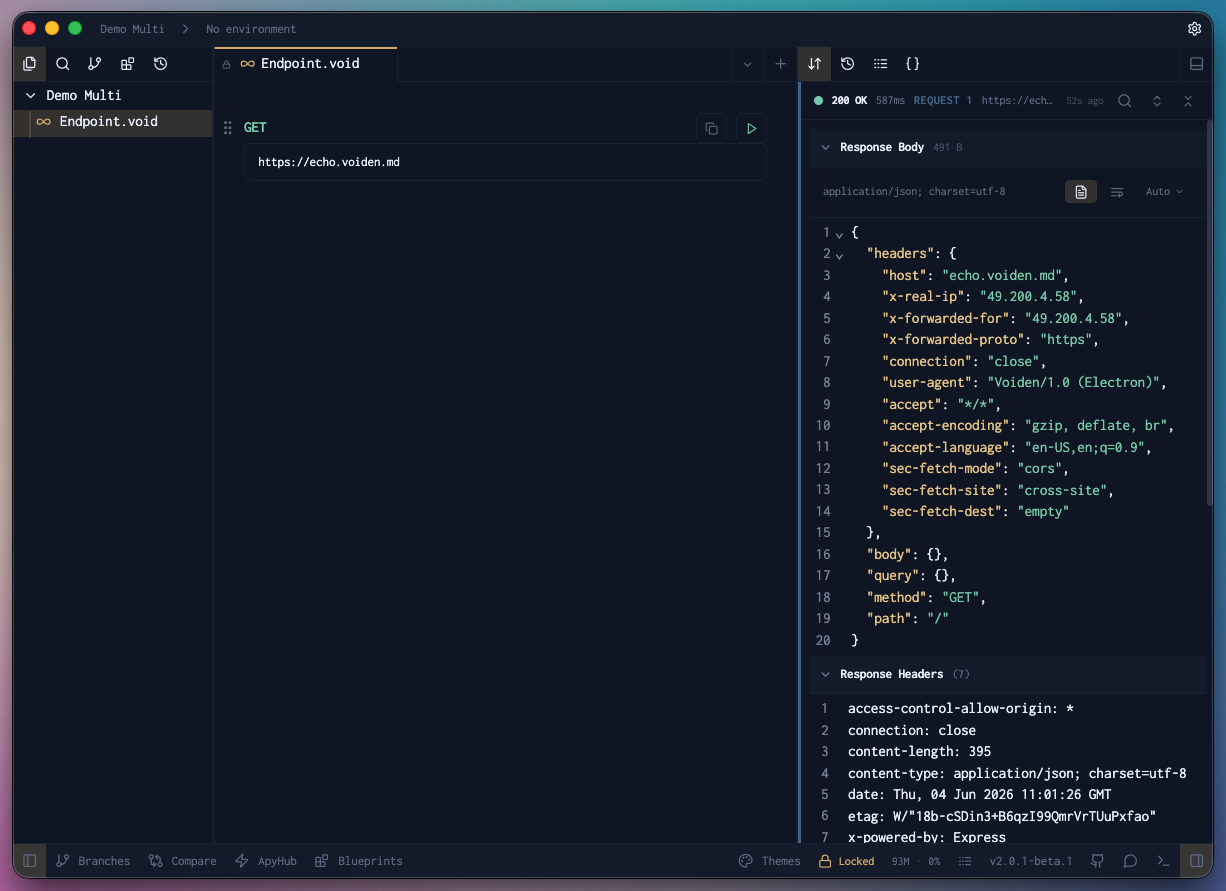Open the tab list dropdown chevron

(747, 64)
